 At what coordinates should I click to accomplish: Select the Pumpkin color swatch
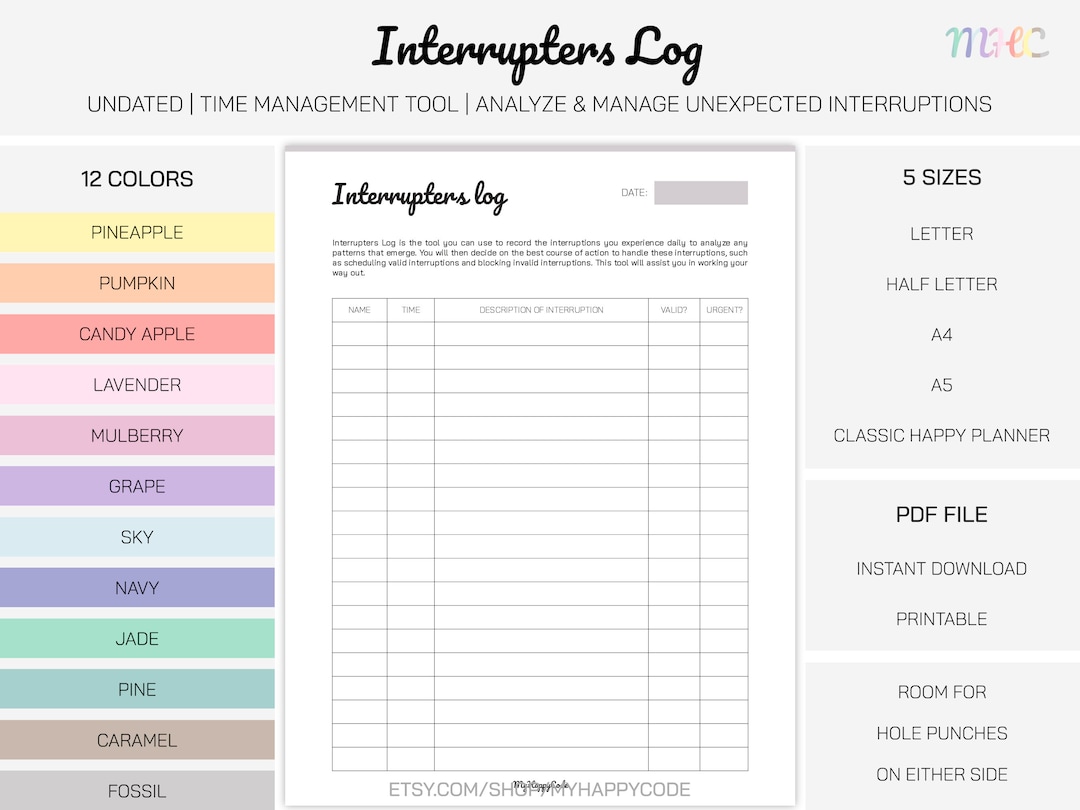[137, 283]
